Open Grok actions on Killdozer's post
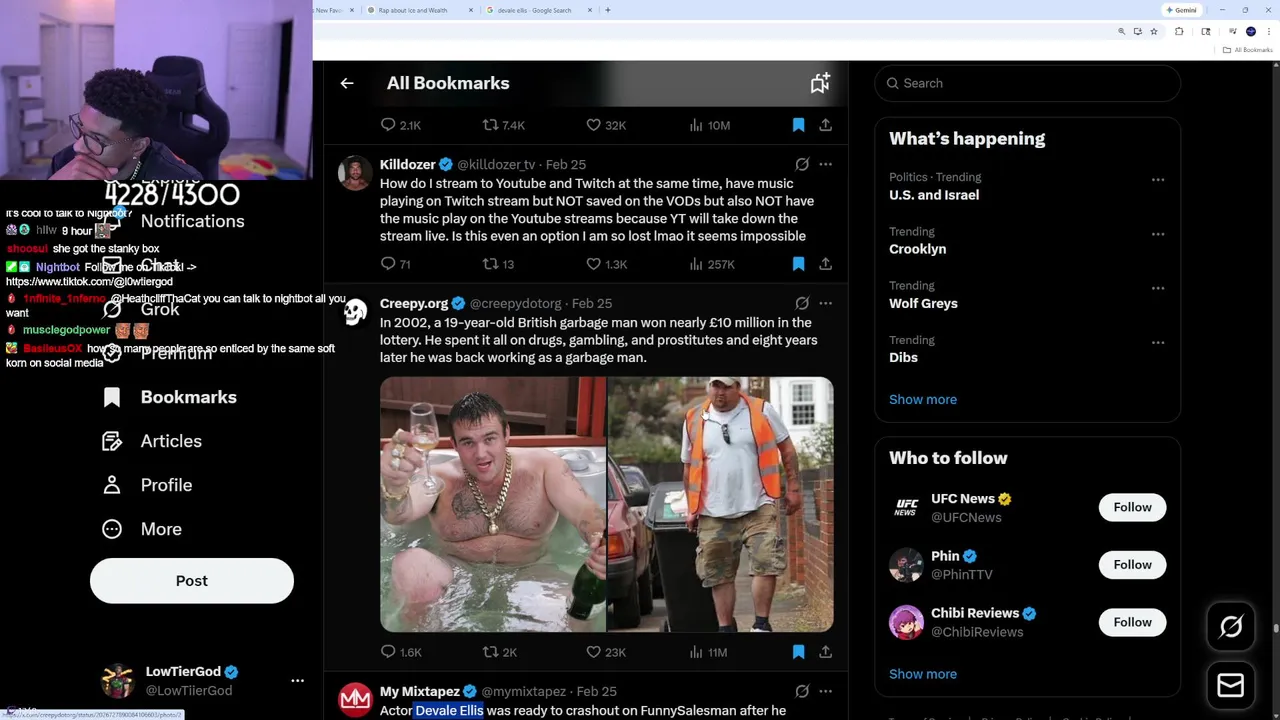 click(x=802, y=164)
